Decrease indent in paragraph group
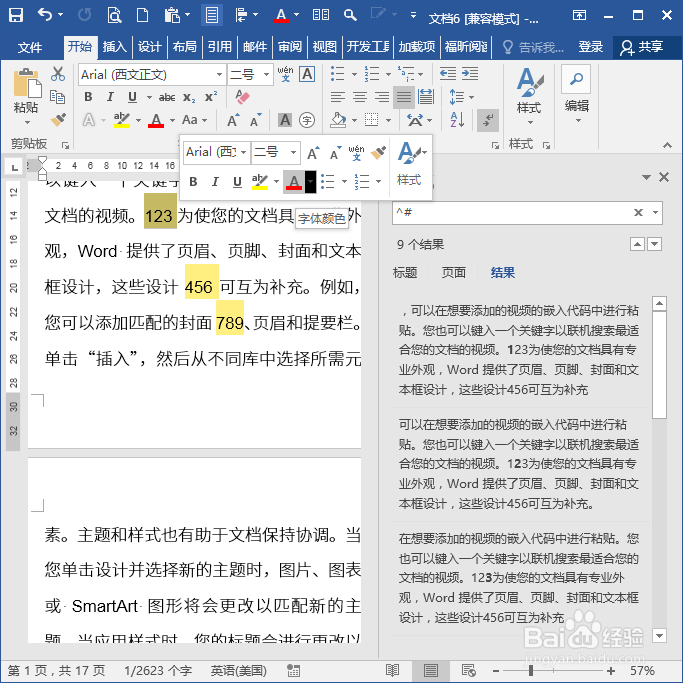This screenshot has width=683, height=683. point(447,74)
